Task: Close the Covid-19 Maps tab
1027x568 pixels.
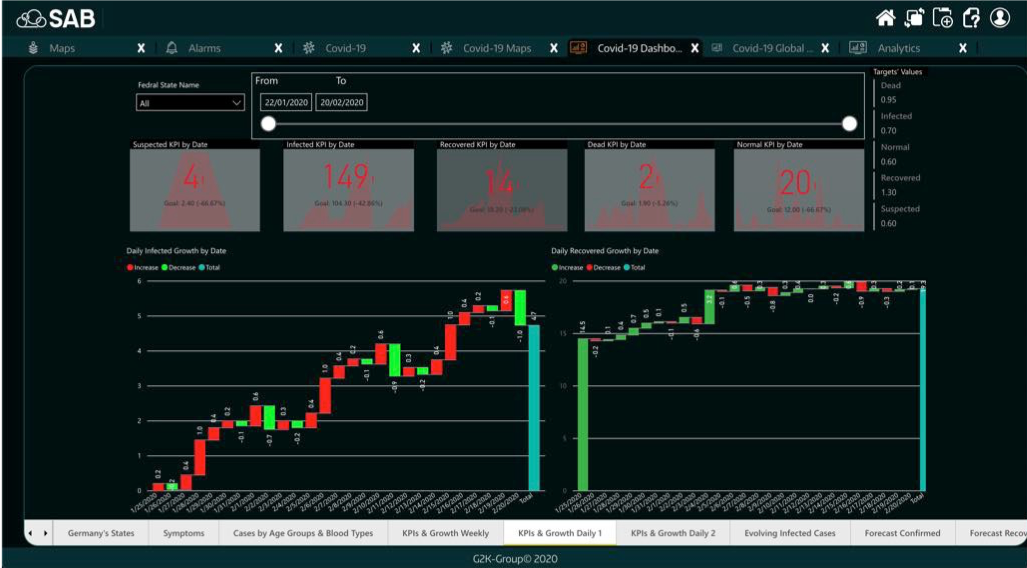Action: 553,48
